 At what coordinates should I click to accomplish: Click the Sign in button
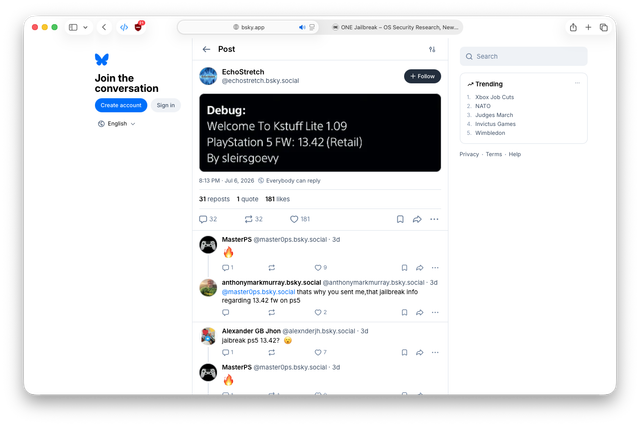click(166, 105)
